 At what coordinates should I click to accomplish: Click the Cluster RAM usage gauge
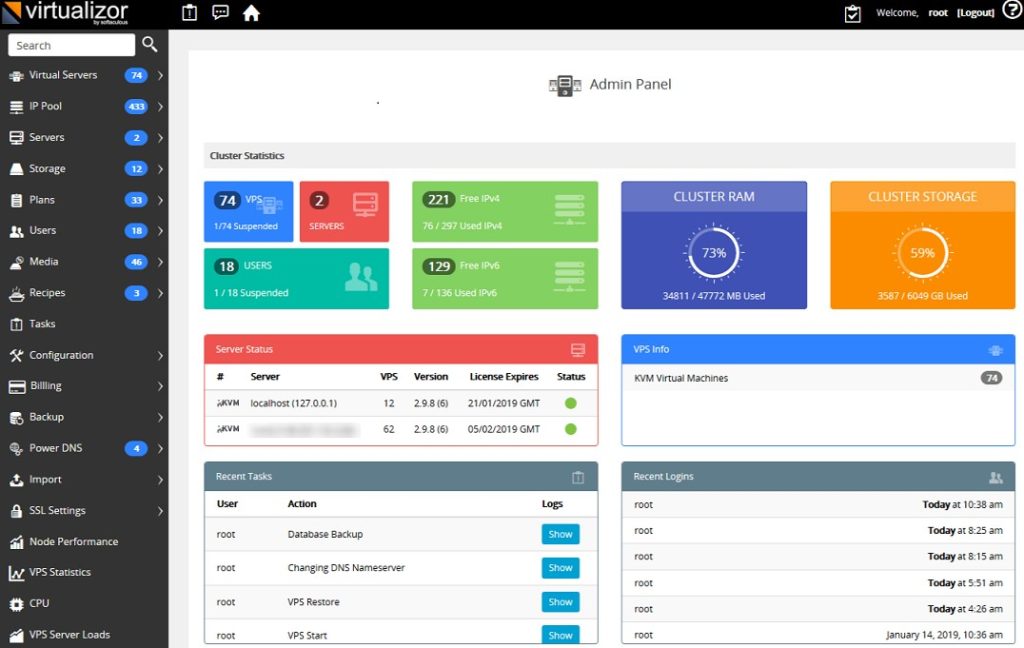[x=713, y=252]
